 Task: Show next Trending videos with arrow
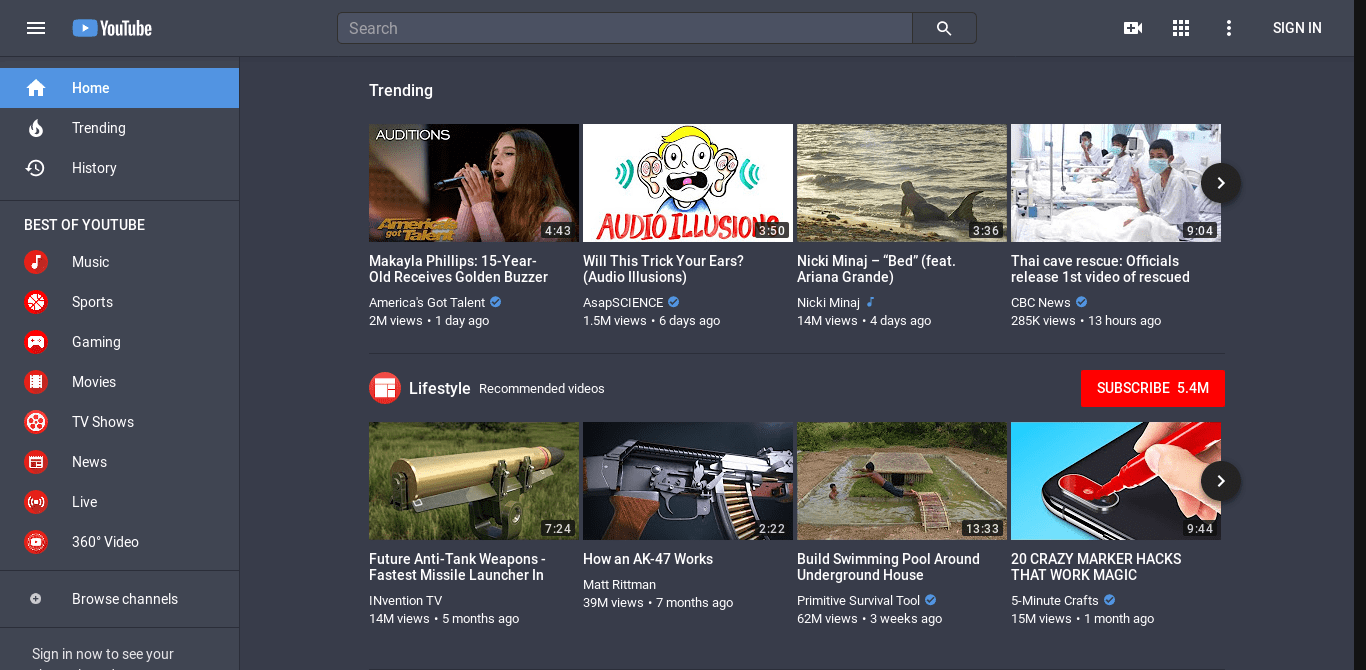coord(1221,183)
